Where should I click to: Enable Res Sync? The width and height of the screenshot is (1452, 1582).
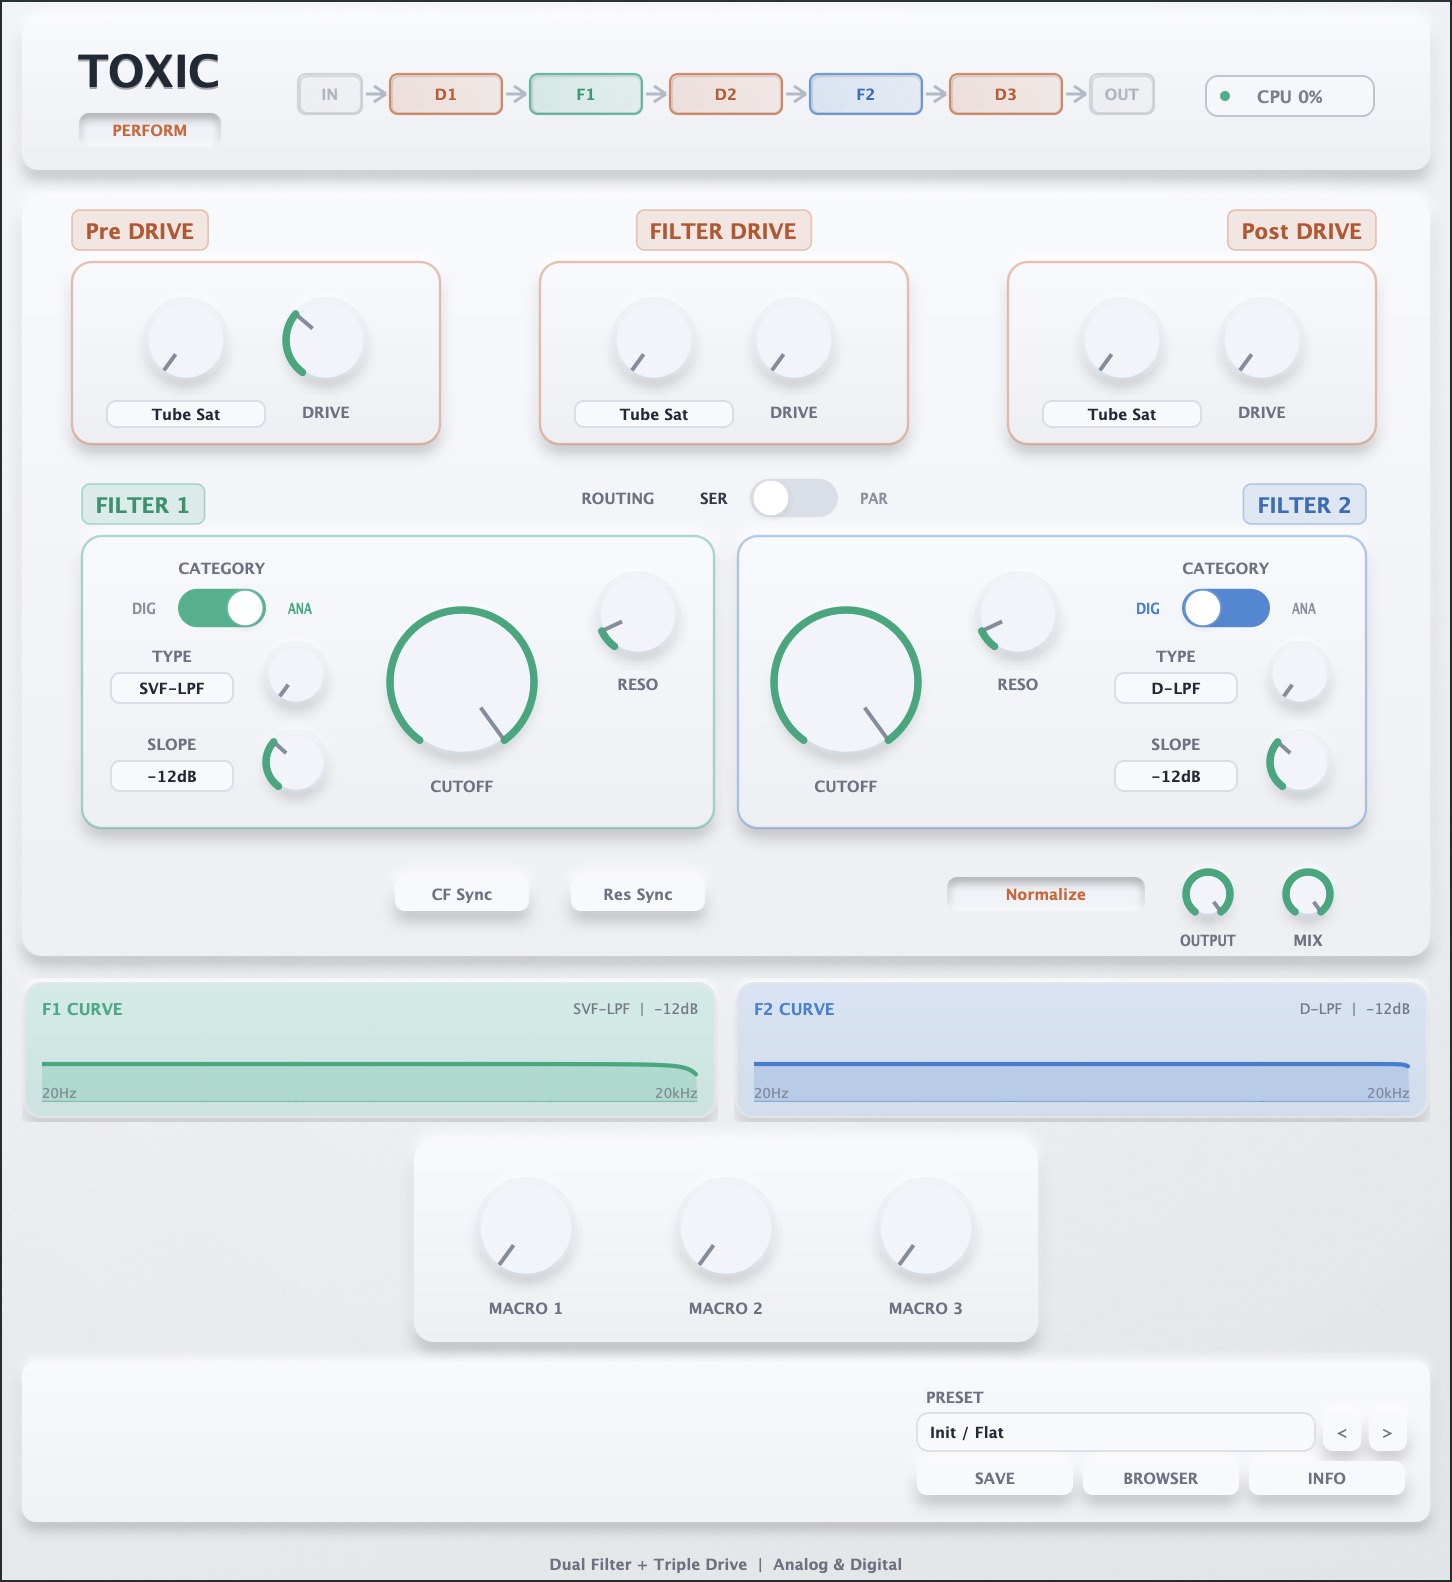638,894
